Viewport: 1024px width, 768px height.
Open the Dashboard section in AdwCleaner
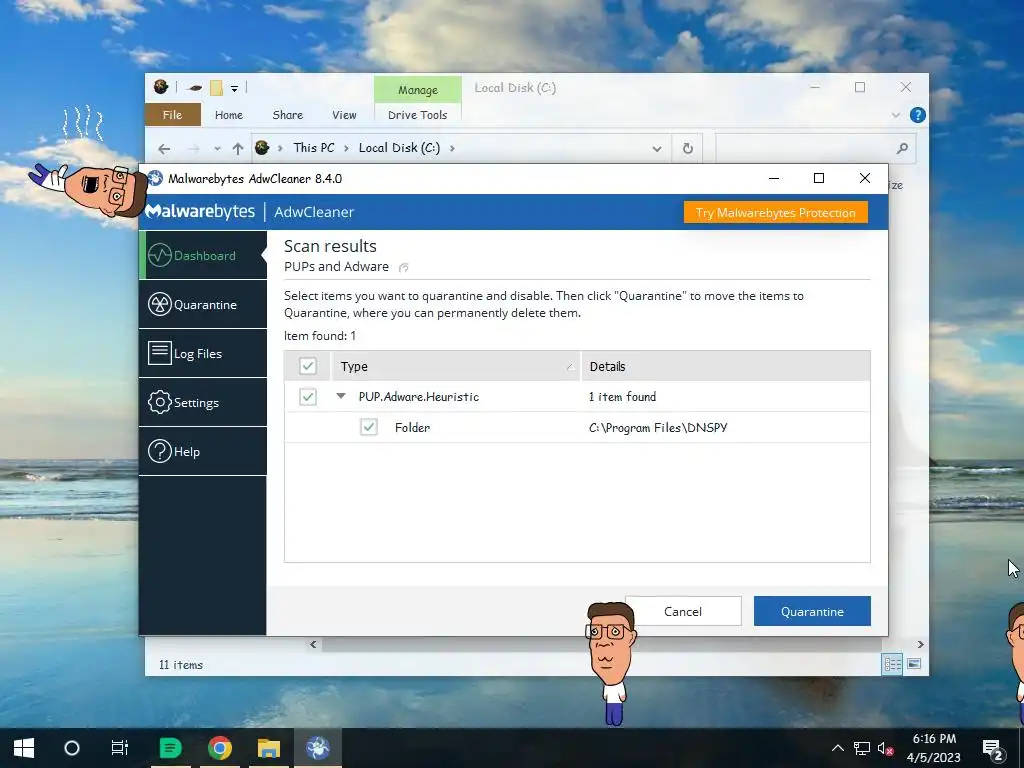(x=203, y=255)
